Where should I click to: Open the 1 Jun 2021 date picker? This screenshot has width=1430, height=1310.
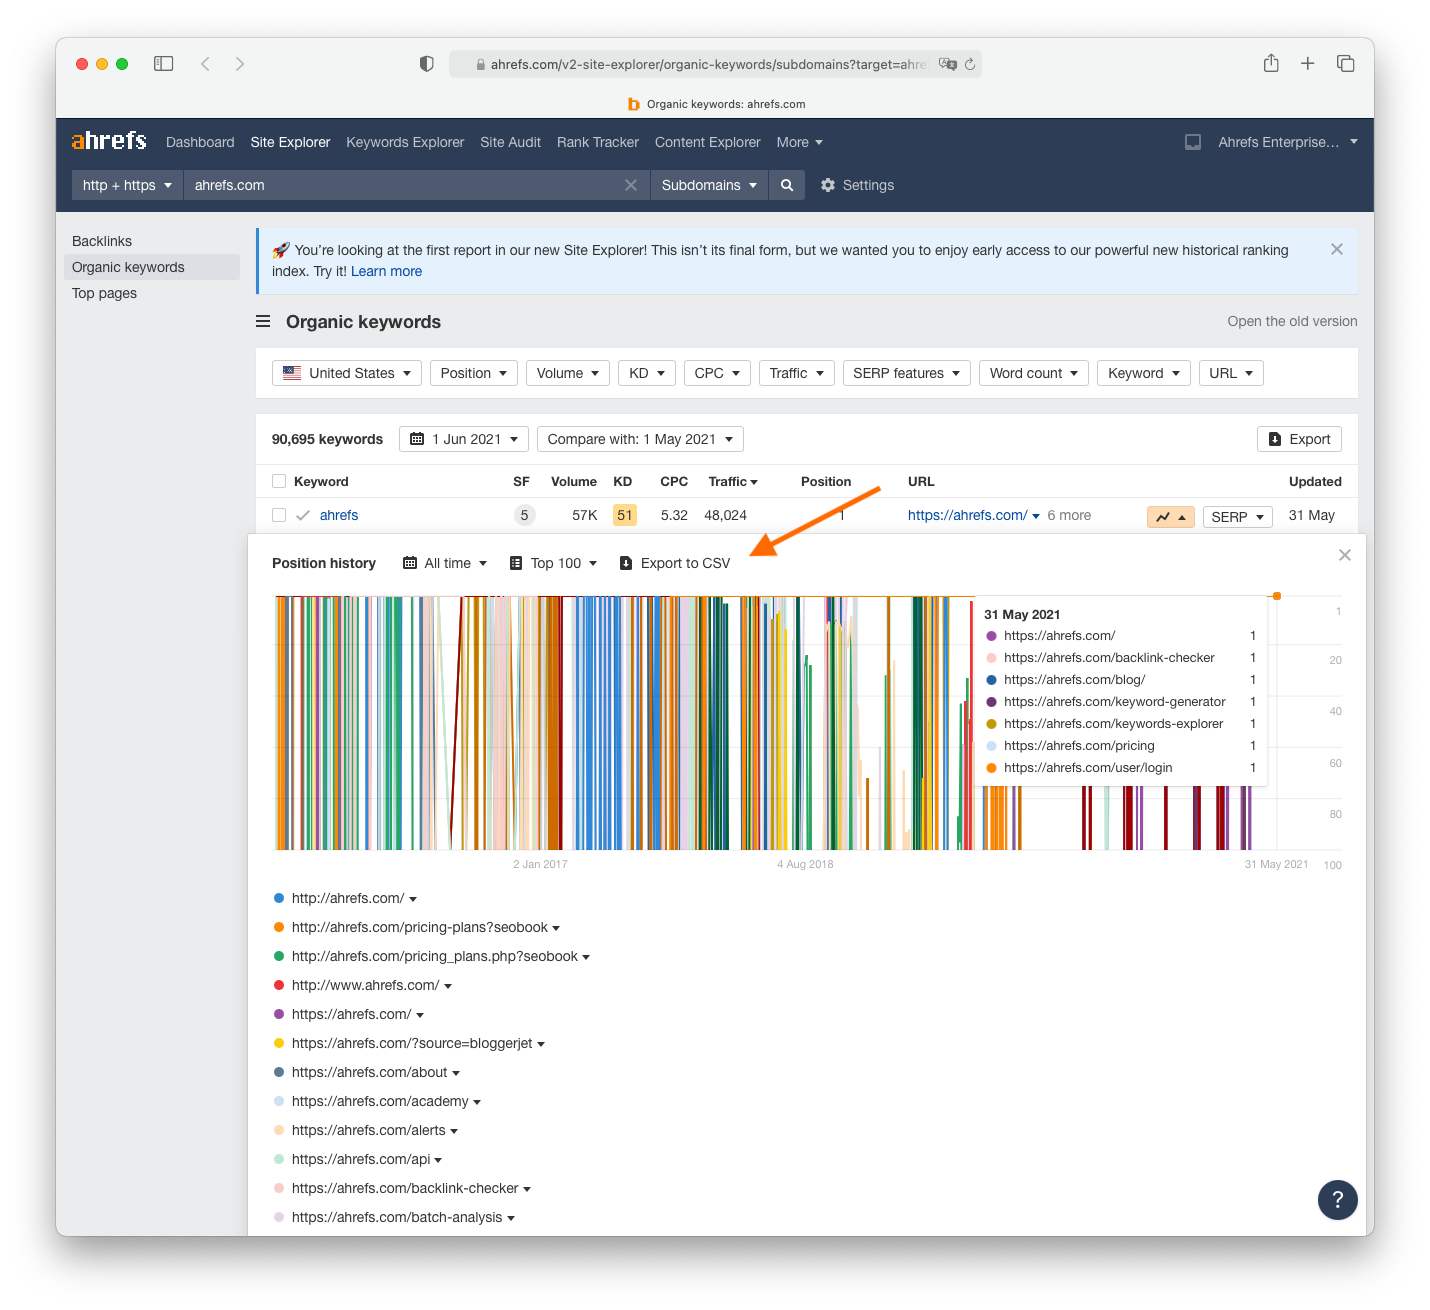point(464,439)
